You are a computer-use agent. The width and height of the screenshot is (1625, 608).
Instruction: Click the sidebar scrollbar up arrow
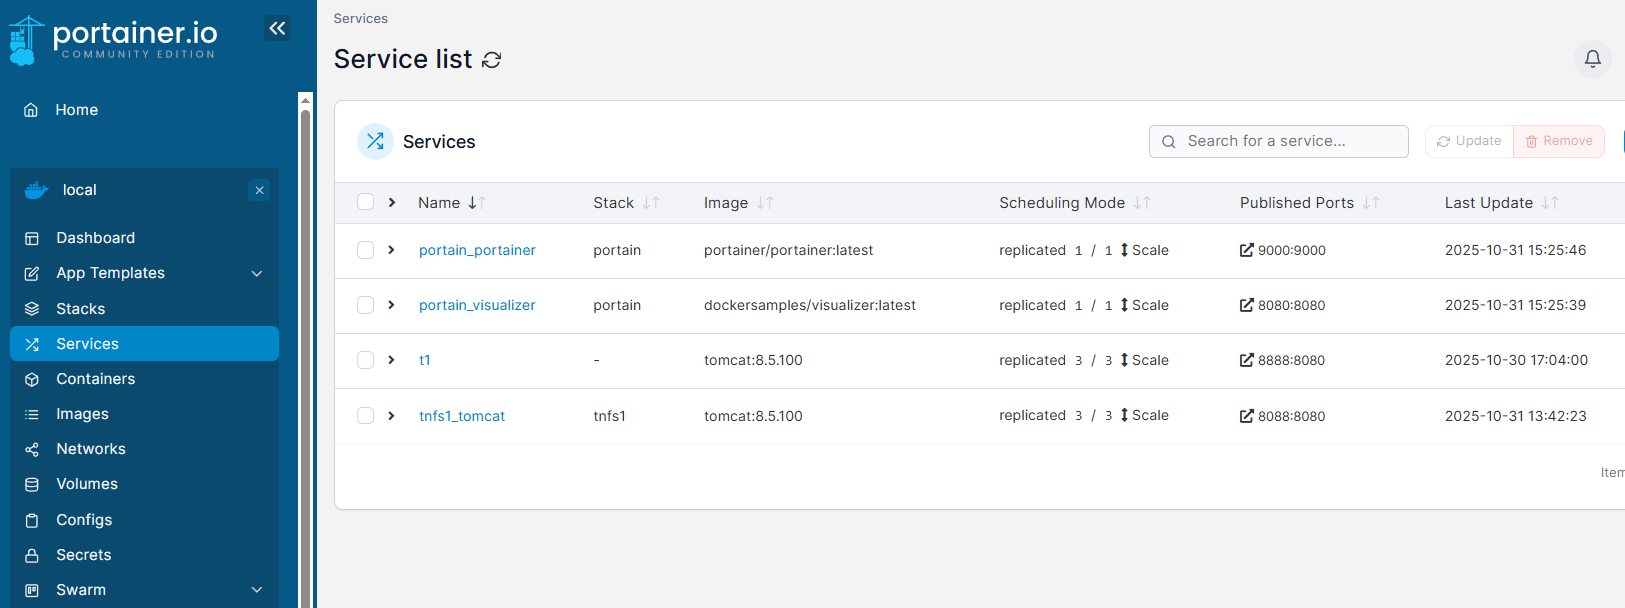coord(305,100)
